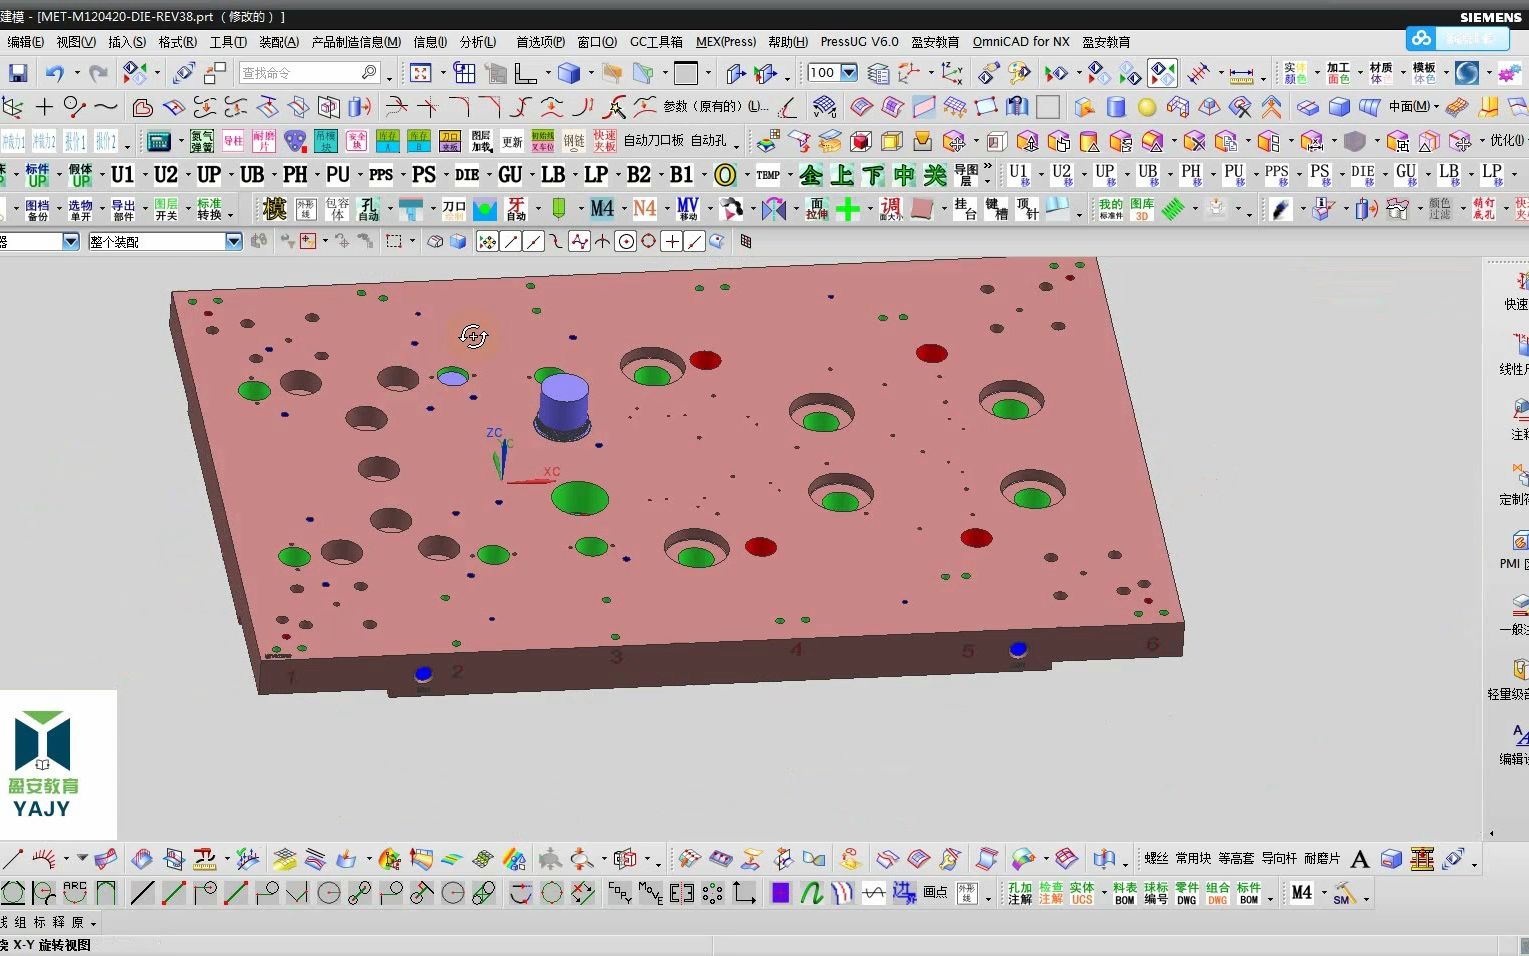Open the 视图(V) menu
This screenshot has height=956, width=1529.
76,42
